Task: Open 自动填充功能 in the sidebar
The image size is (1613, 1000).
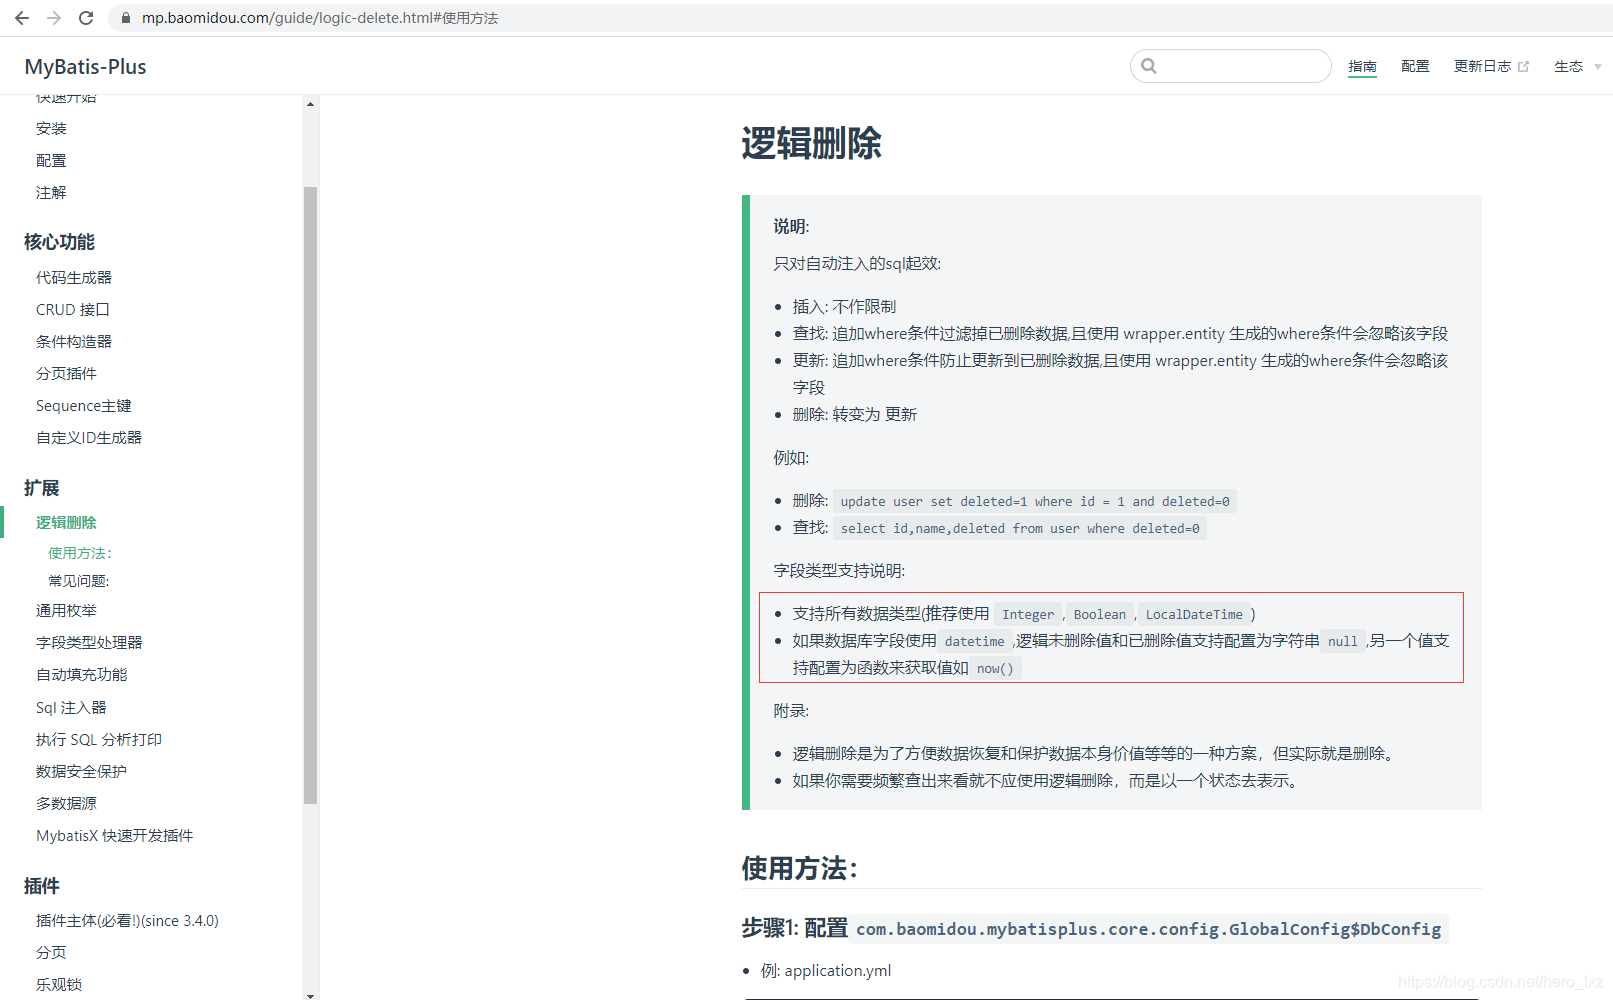Action: click(82, 674)
